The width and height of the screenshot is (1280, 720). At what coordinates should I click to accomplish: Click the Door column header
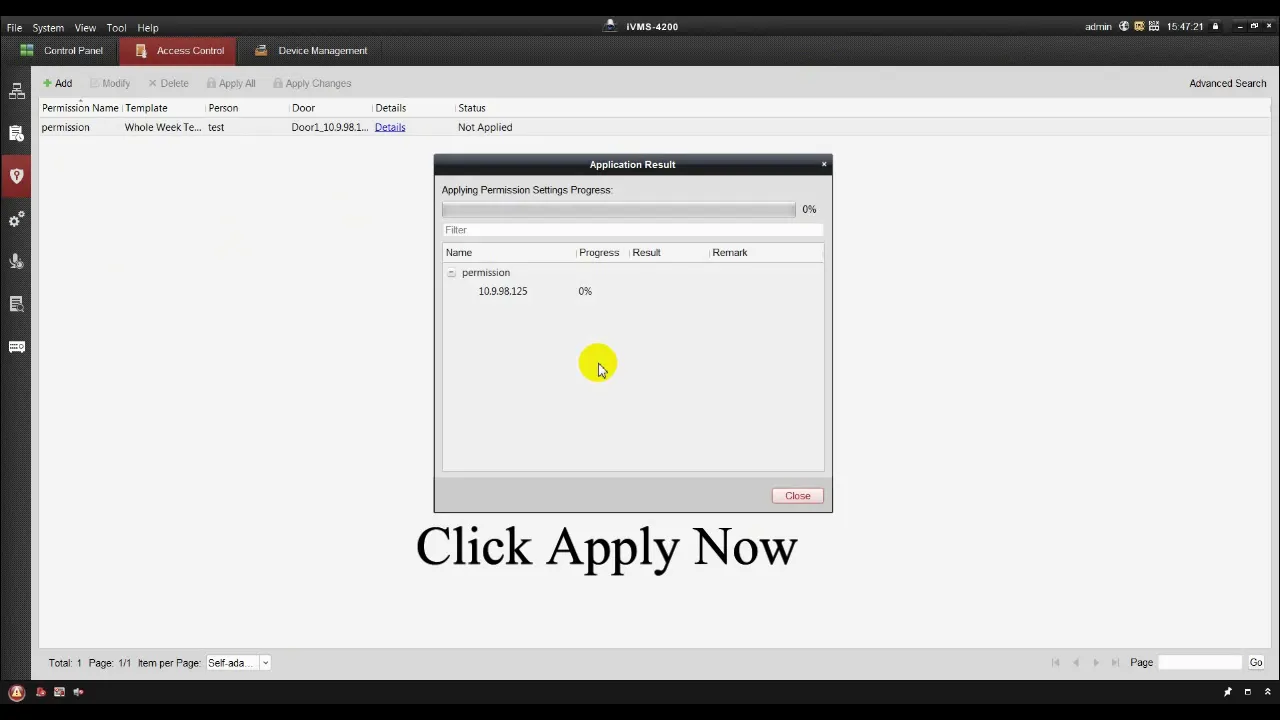[303, 108]
